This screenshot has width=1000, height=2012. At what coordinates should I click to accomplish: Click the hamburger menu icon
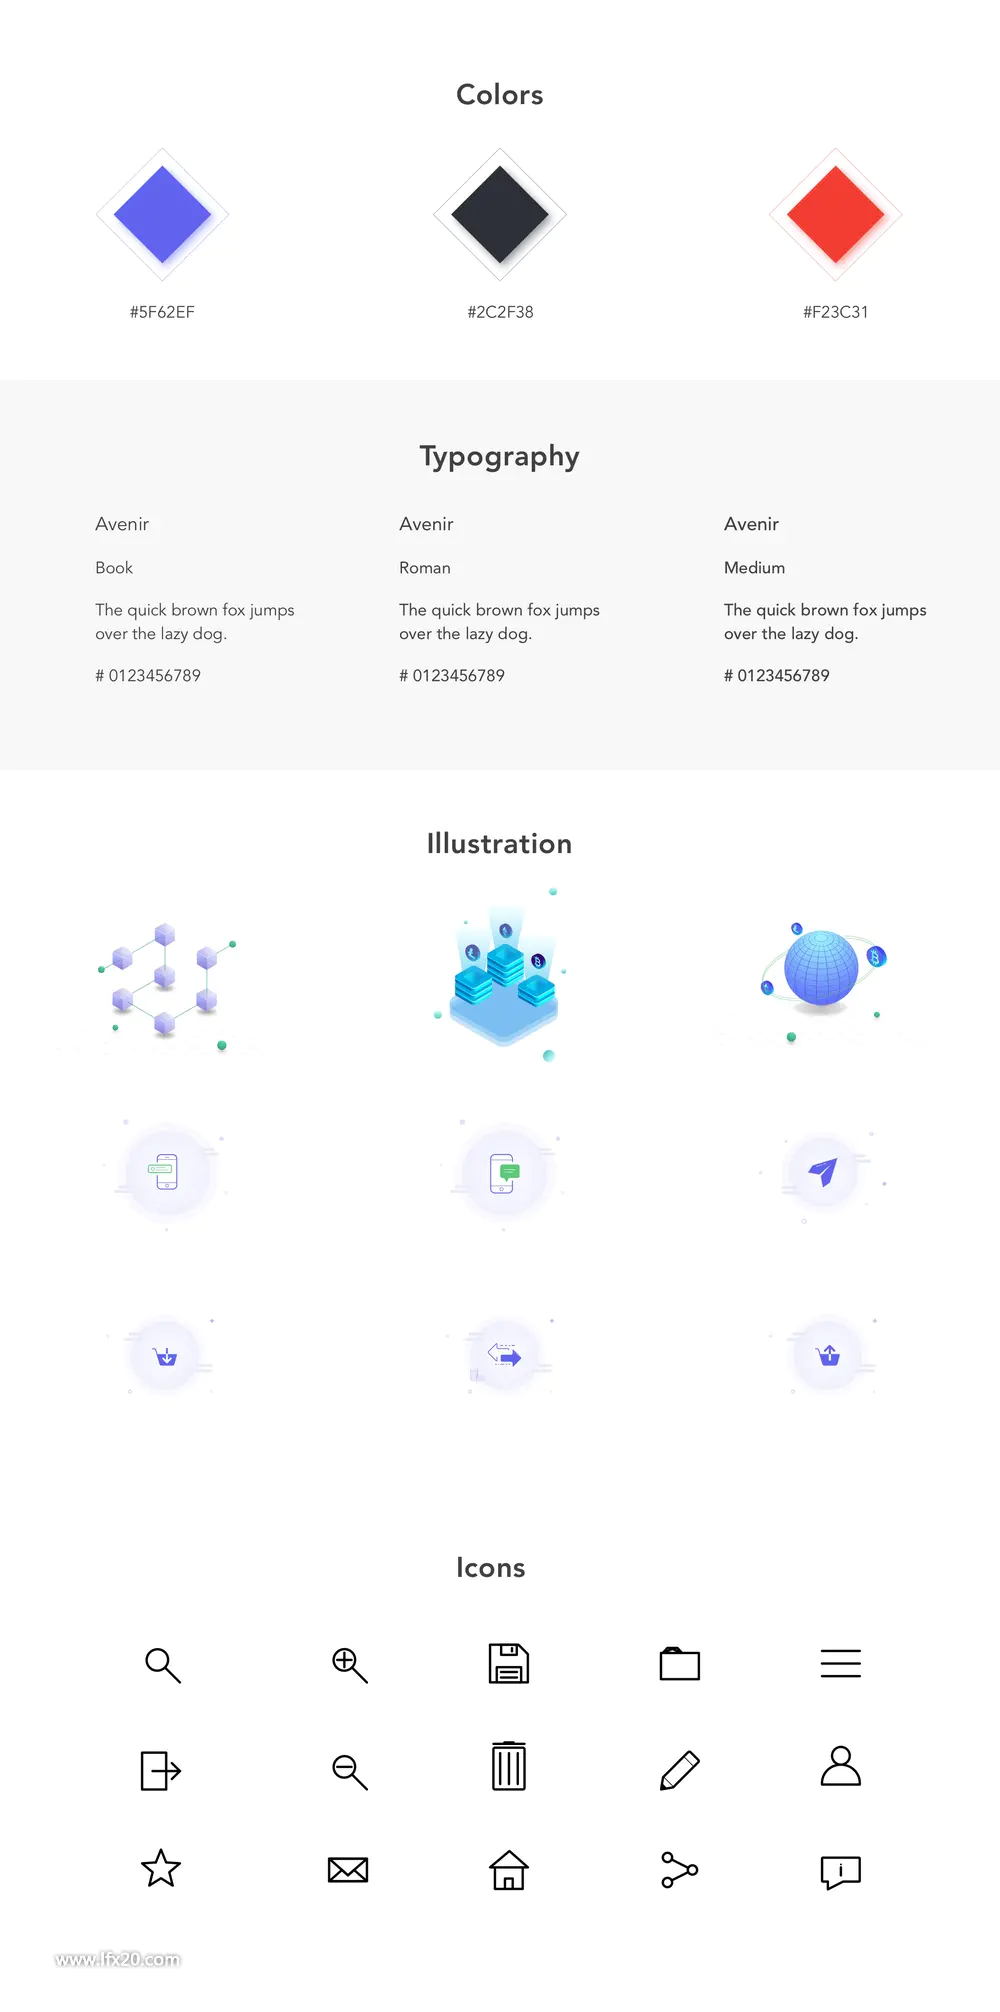coord(841,1663)
